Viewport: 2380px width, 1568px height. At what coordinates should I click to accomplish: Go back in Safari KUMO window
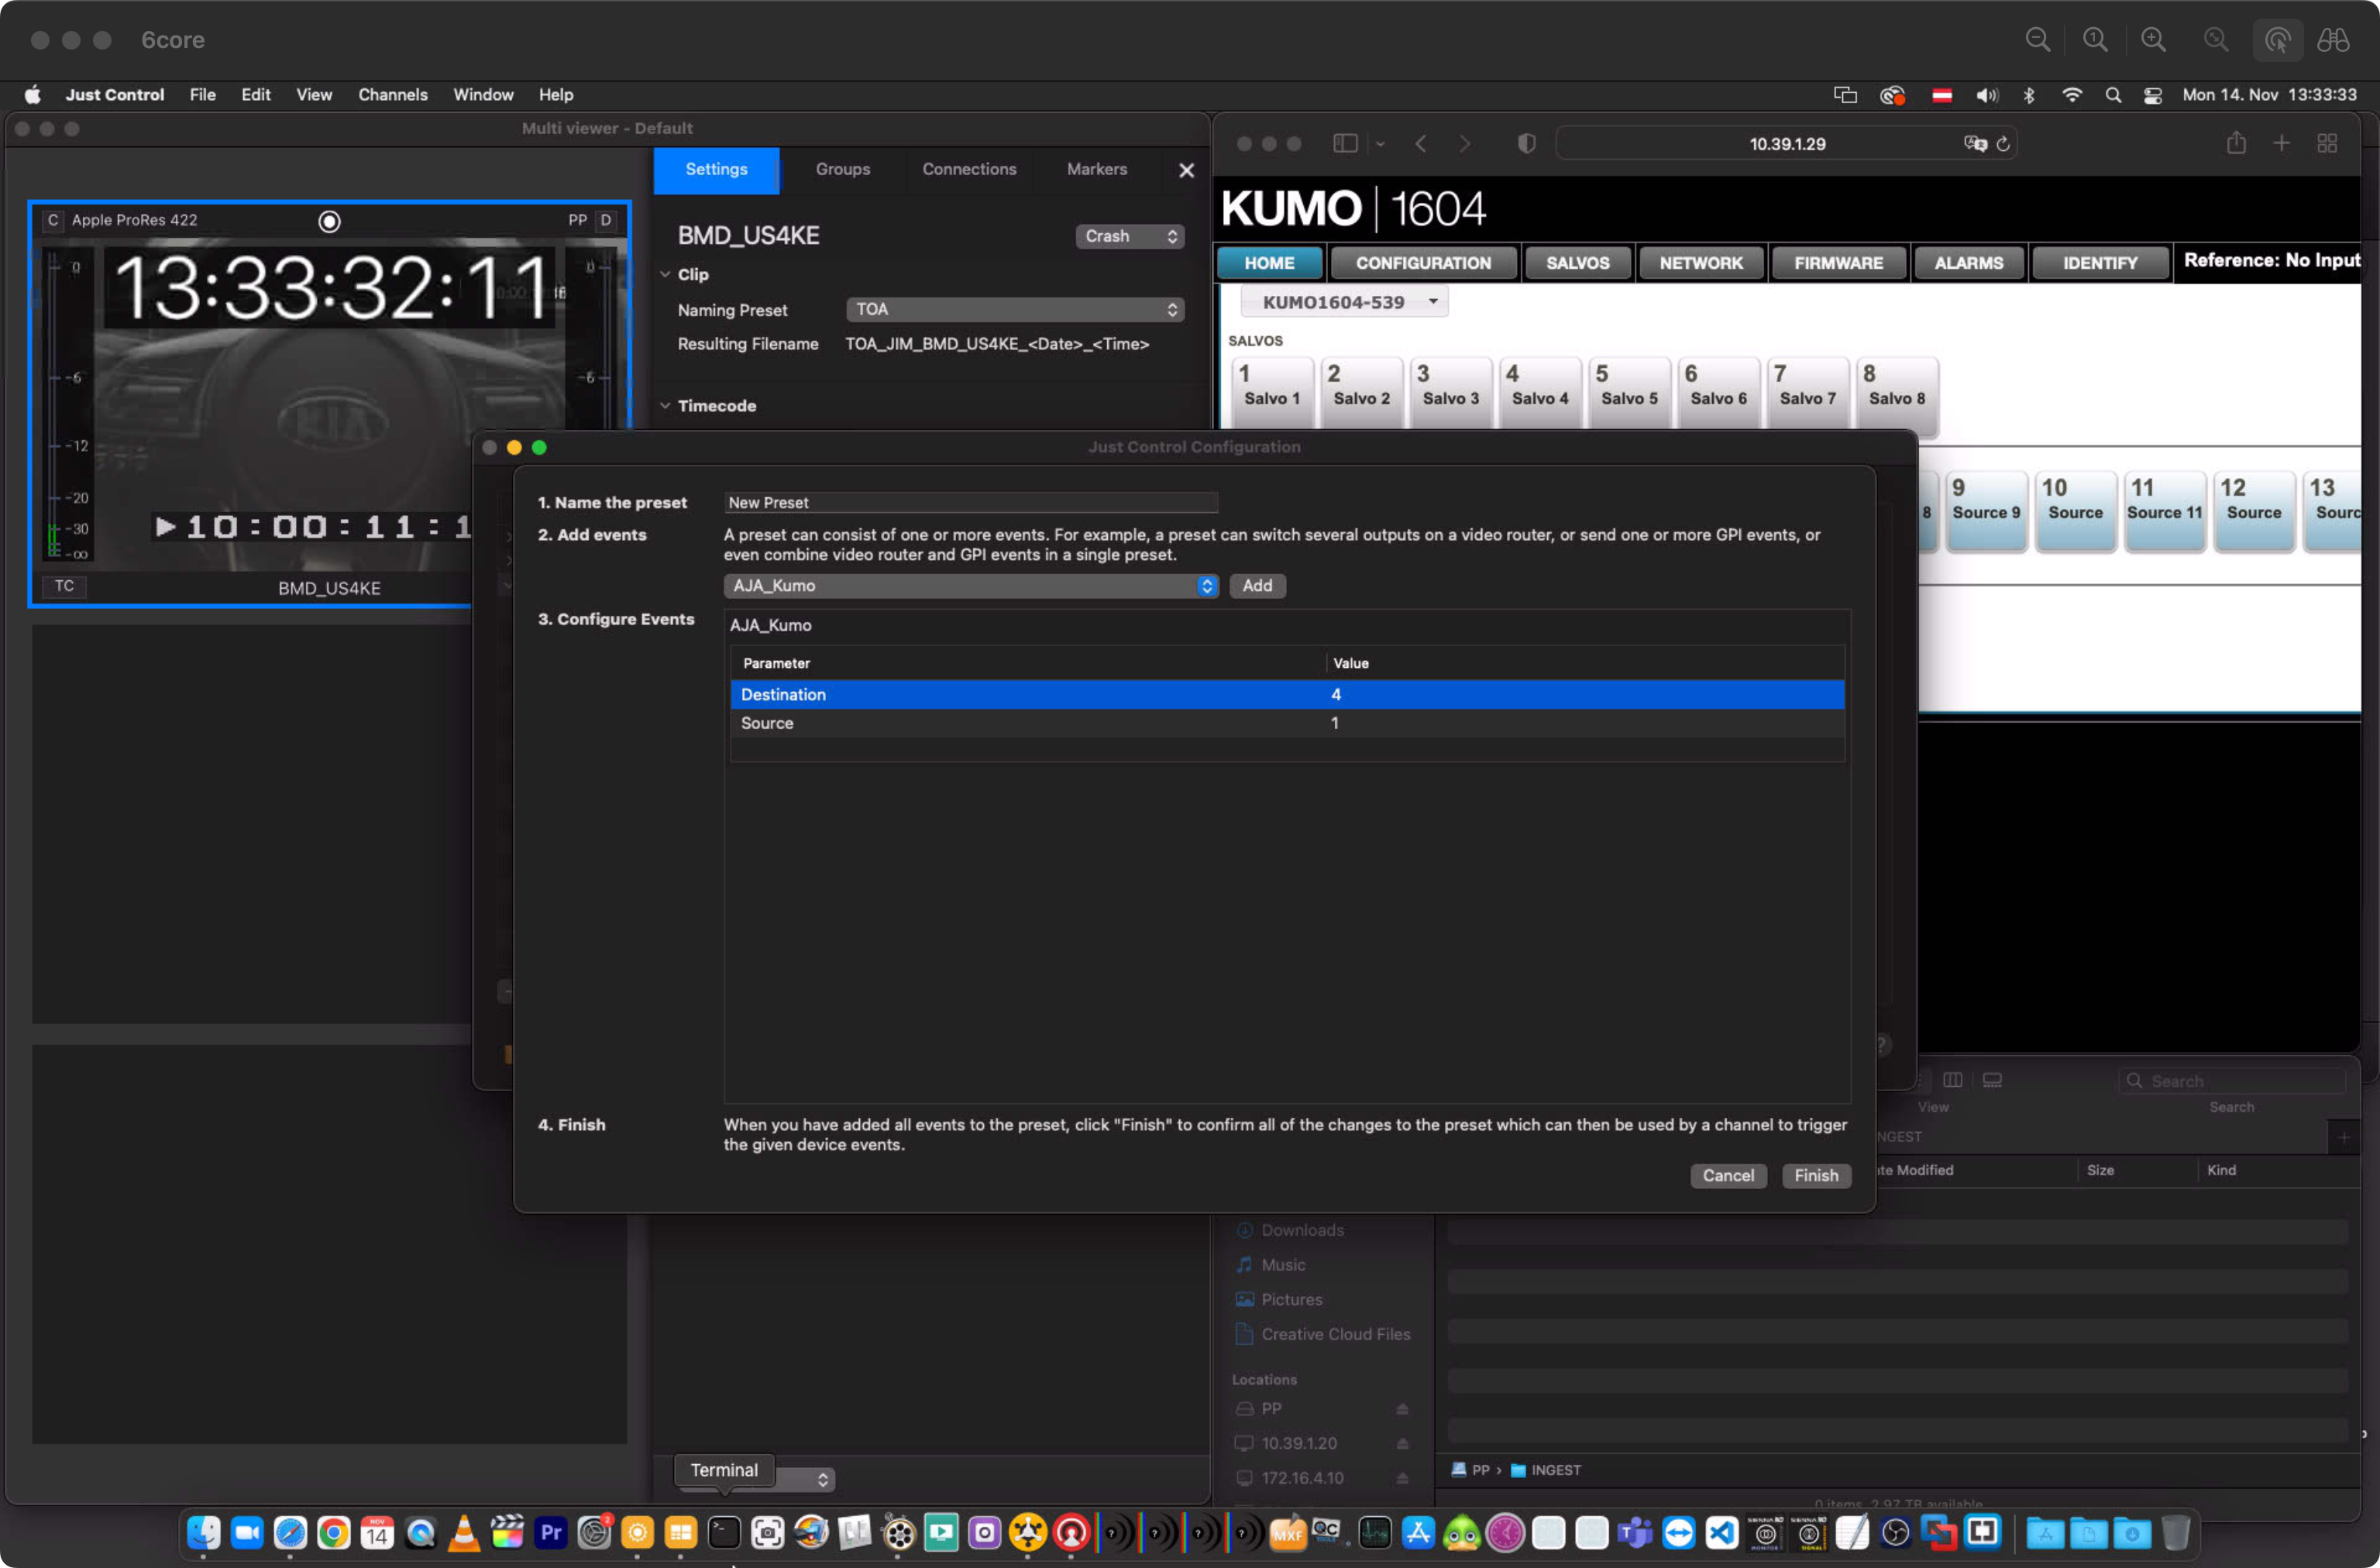(x=1421, y=144)
